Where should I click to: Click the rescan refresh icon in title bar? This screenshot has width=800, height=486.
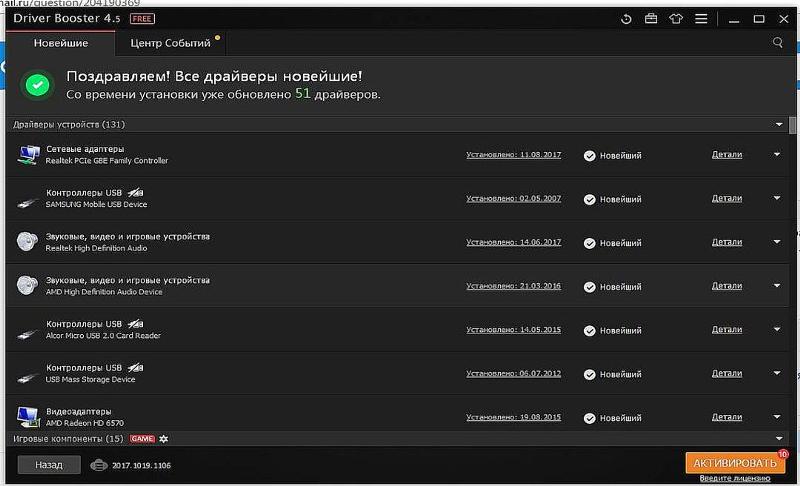pyautogui.click(x=626, y=19)
